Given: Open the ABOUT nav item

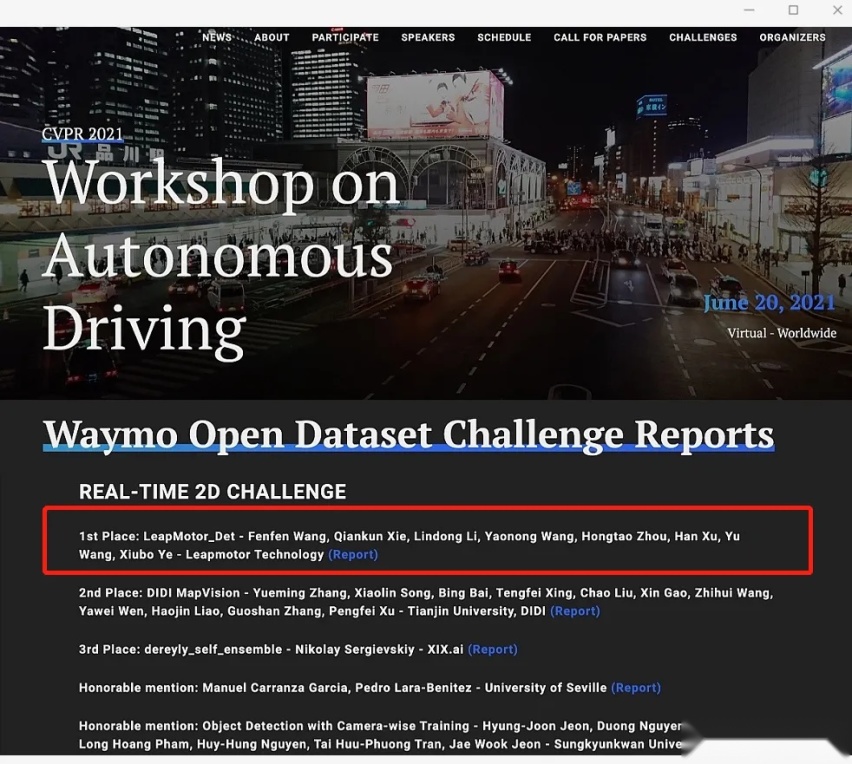Looking at the screenshot, I should tap(272, 37).
